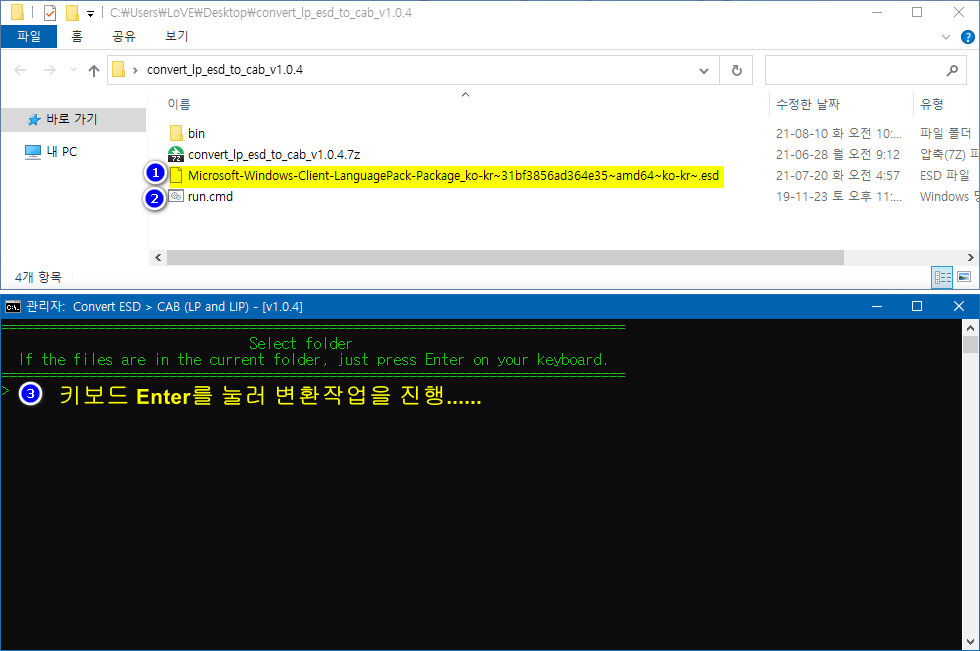Open the recent locations dropdown arrow
The image size is (980, 651).
point(73,70)
